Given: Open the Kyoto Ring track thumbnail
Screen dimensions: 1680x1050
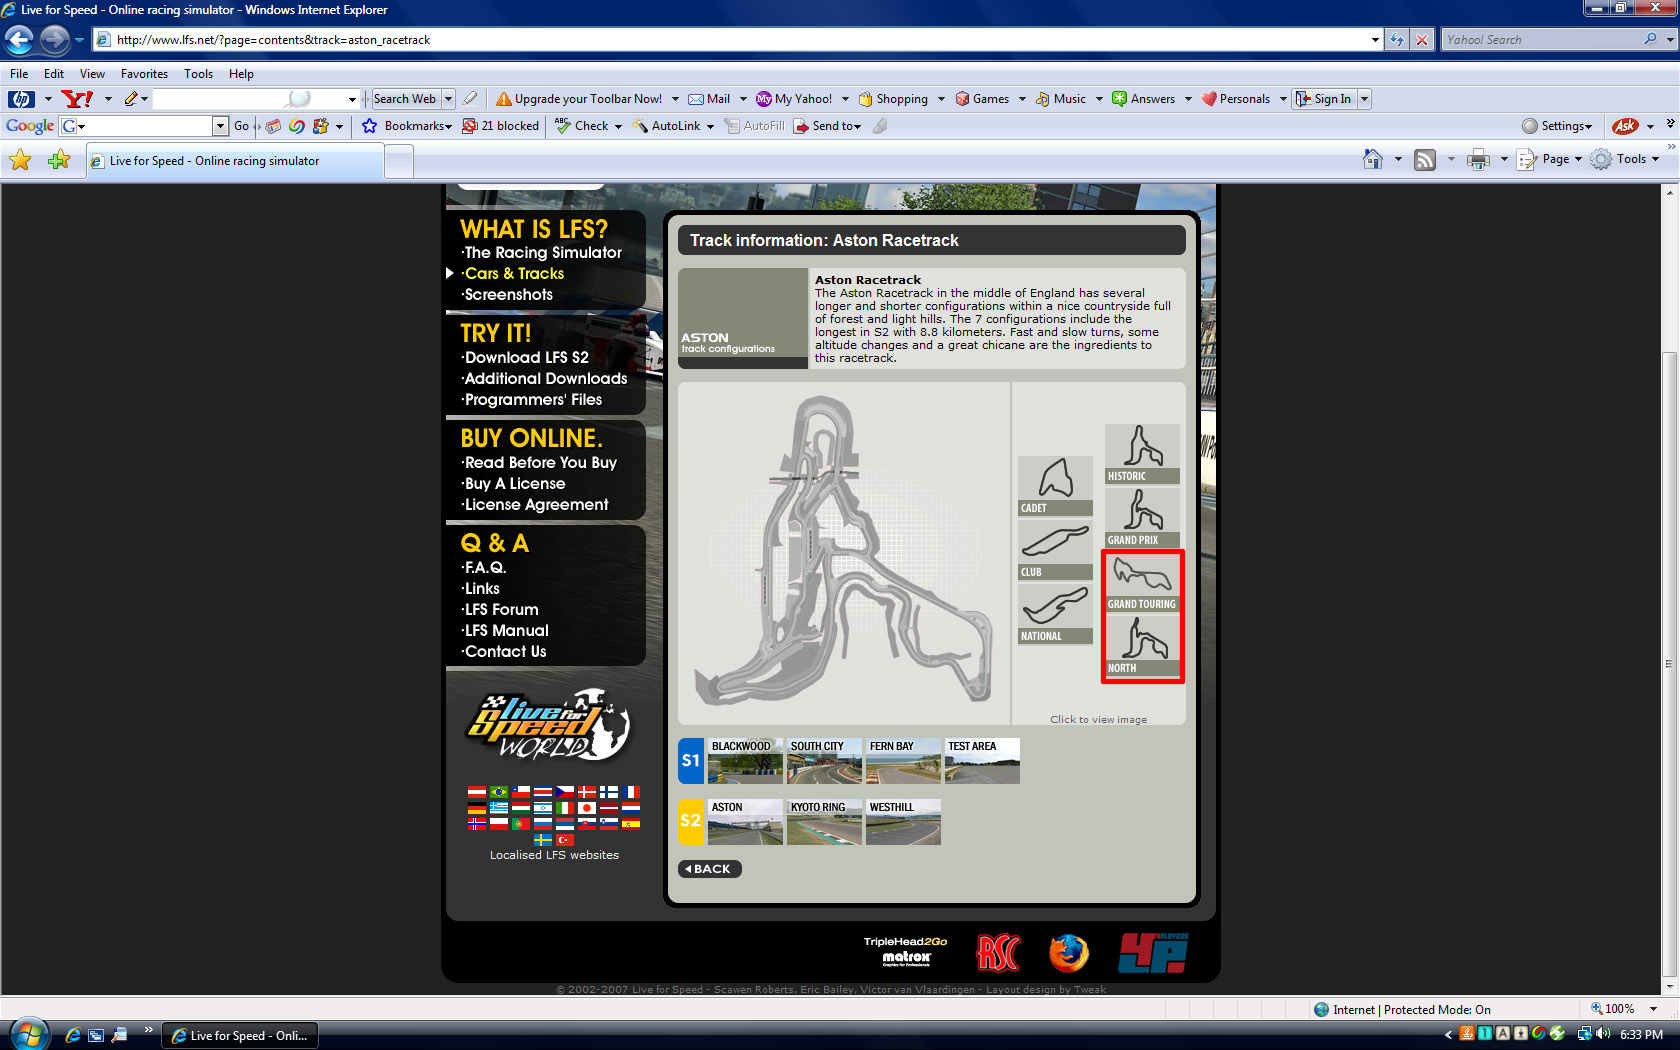Looking at the screenshot, I should click(824, 822).
